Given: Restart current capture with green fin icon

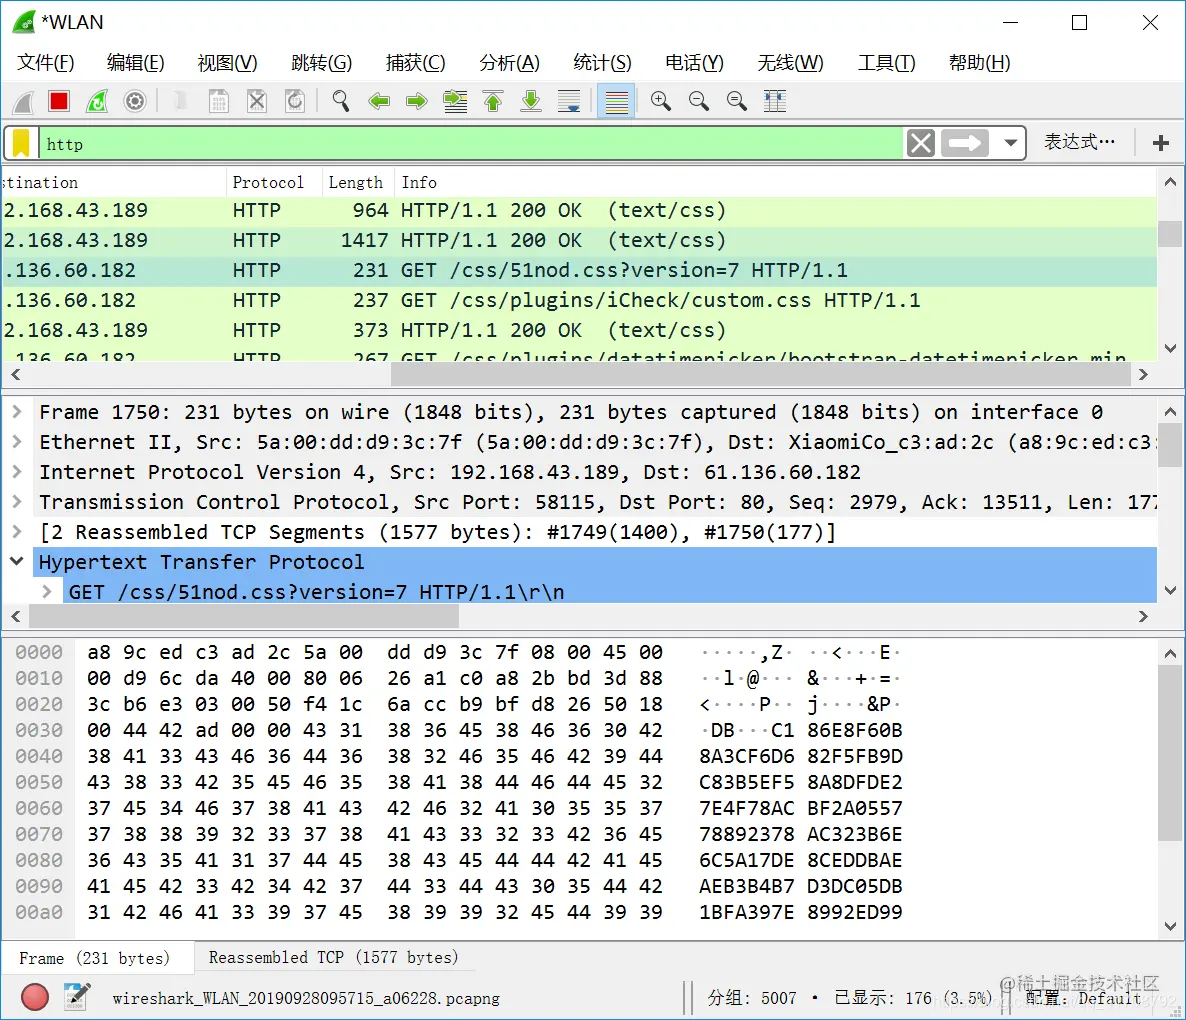Looking at the screenshot, I should (x=98, y=101).
